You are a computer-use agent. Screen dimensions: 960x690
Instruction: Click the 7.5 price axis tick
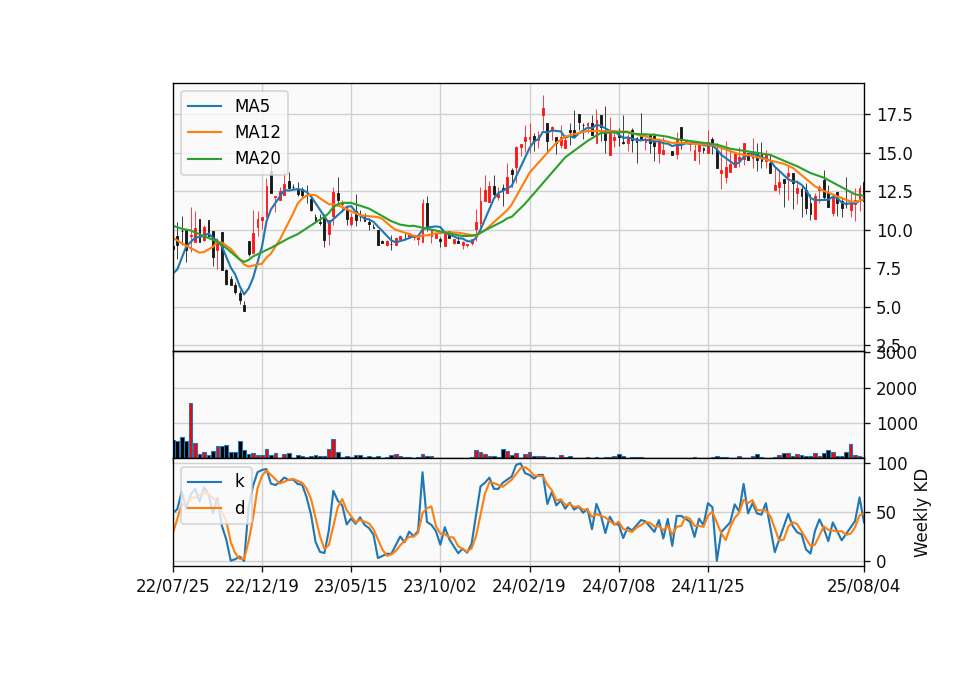pyautogui.click(x=889, y=269)
